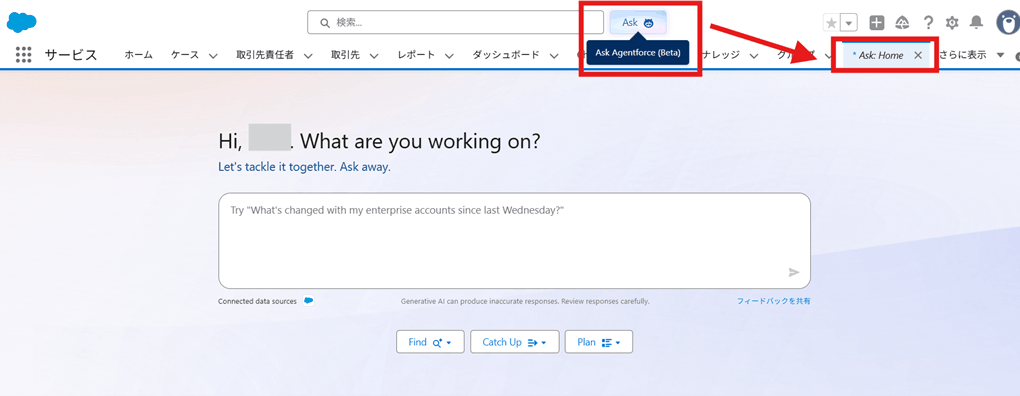Open the Find suggestions dropdown

coord(430,342)
